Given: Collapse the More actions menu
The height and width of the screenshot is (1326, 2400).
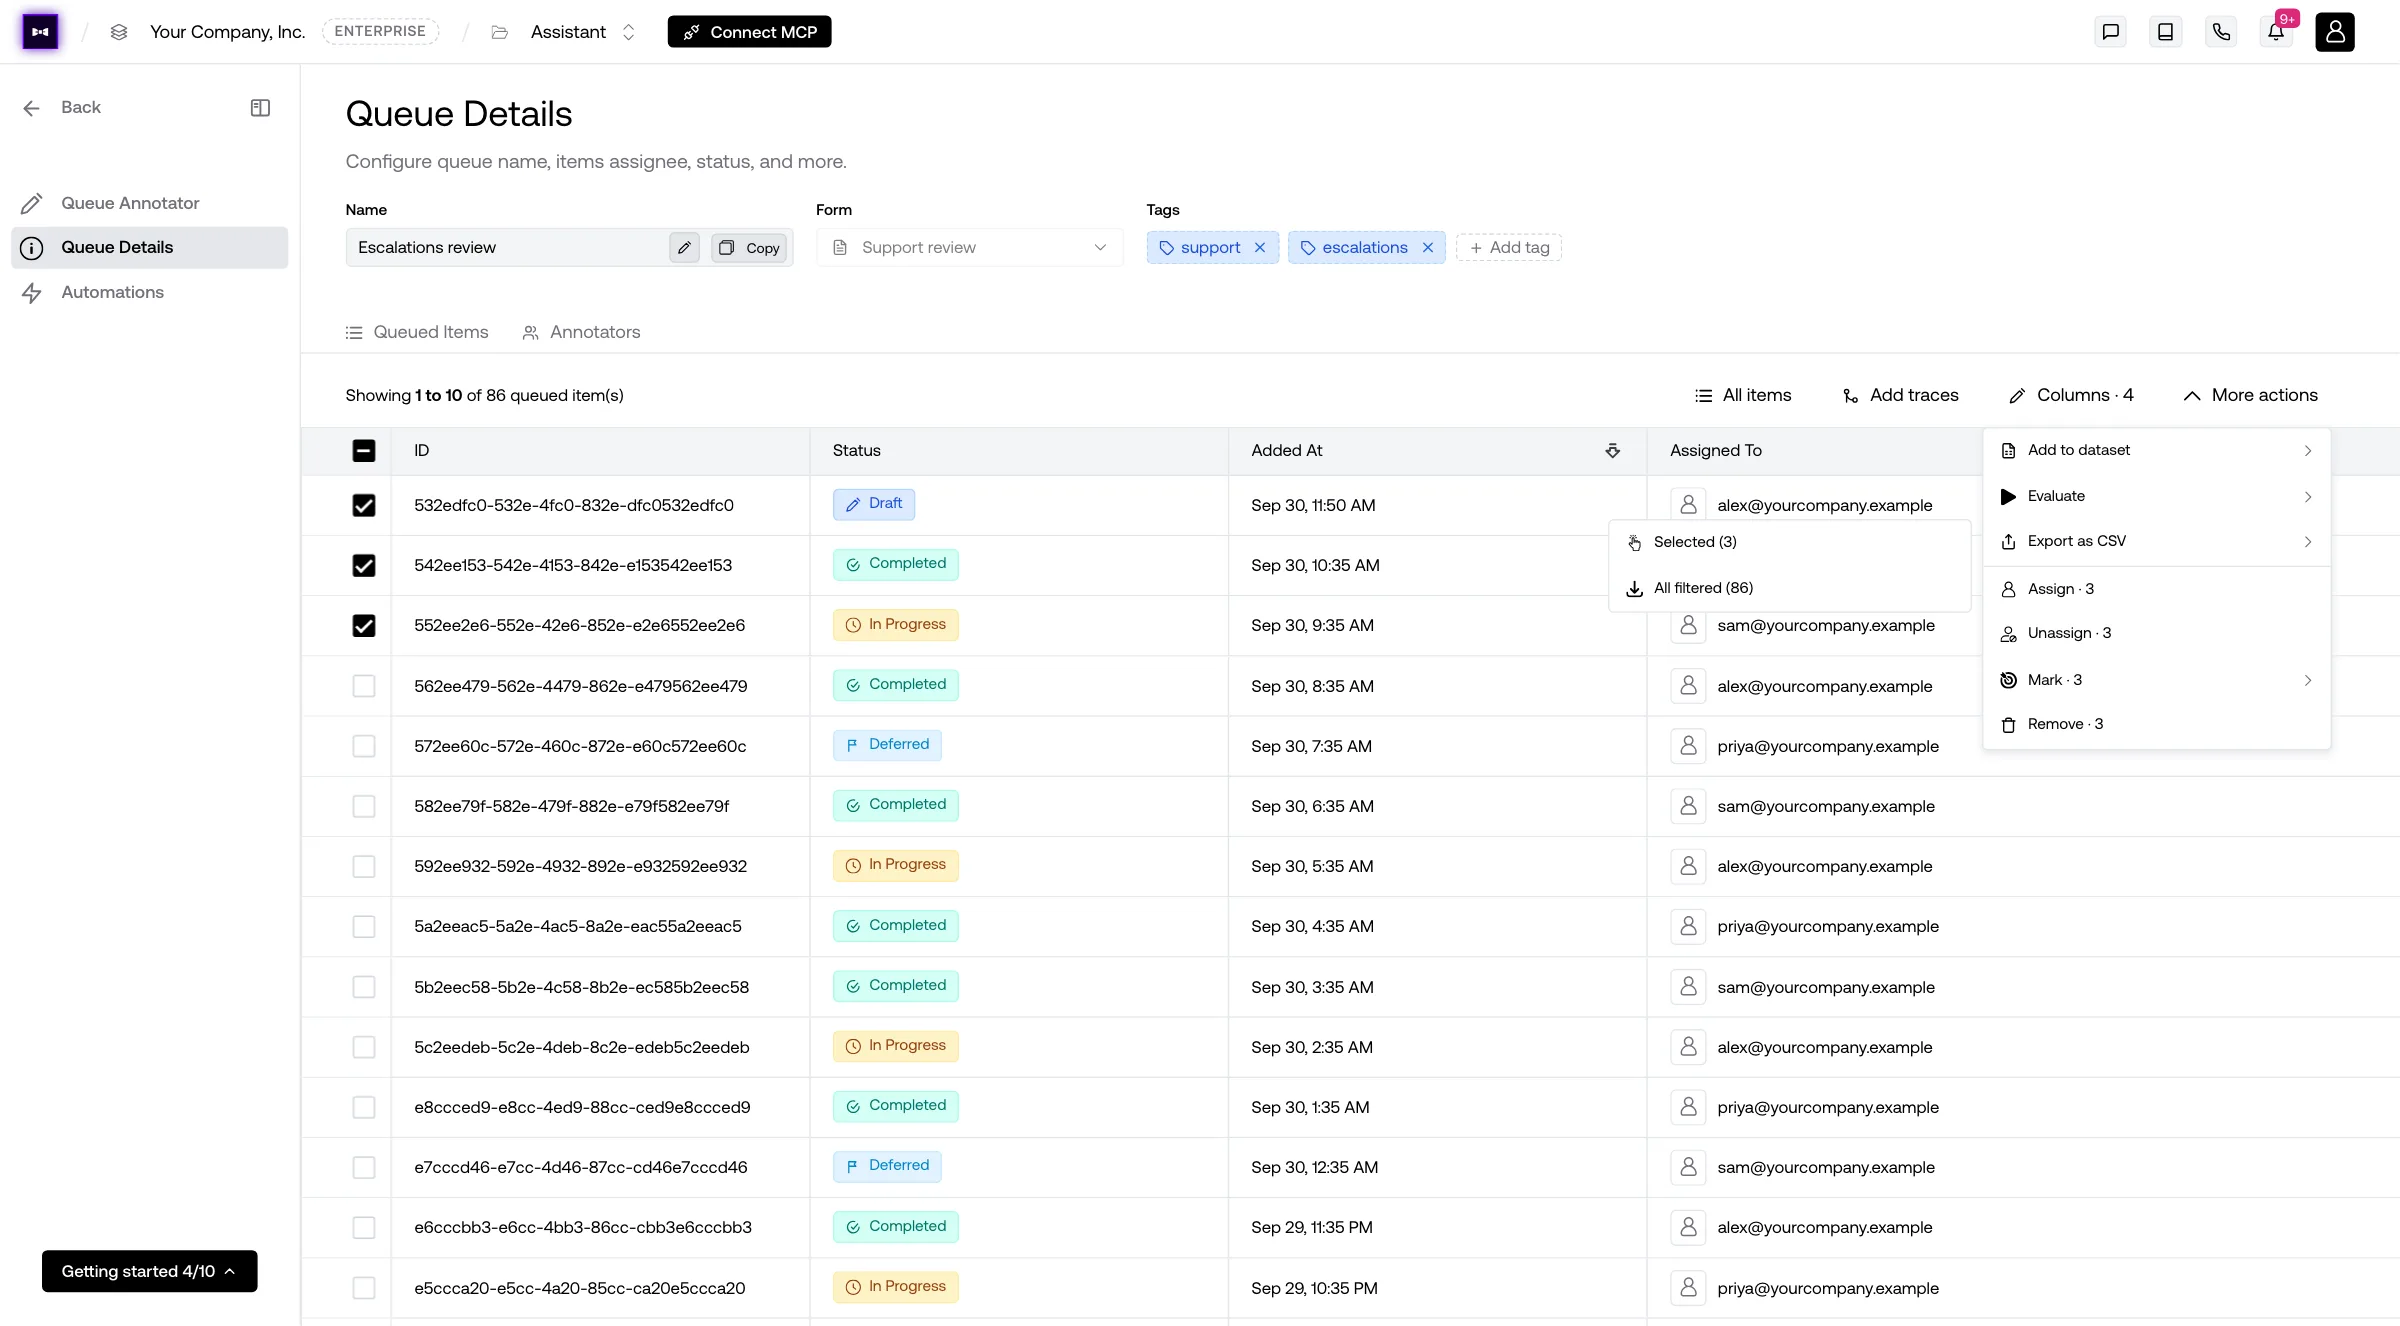Looking at the screenshot, I should coord(2250,395).
